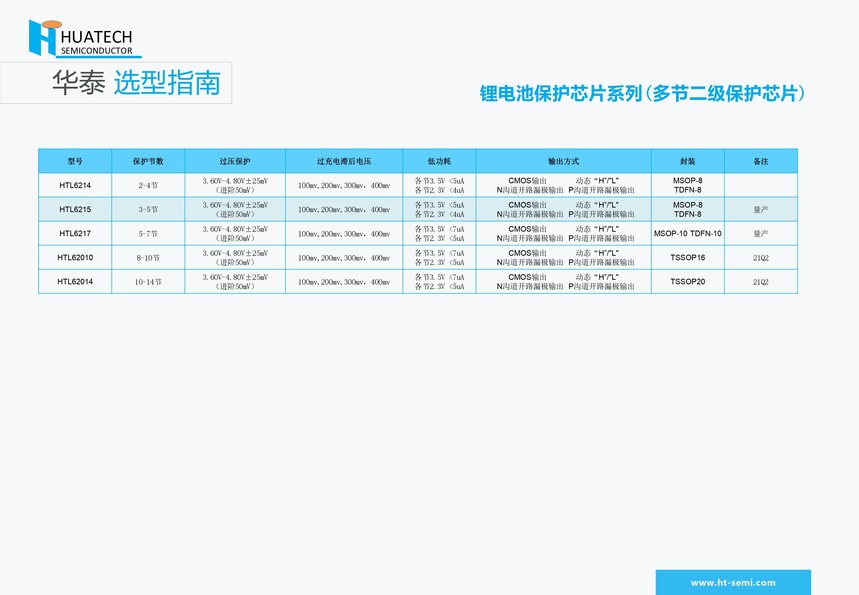Image resolution: width=859 pixels, height=595 pixels.
Task: Select the 过压保护 column header
Action: 235,161
